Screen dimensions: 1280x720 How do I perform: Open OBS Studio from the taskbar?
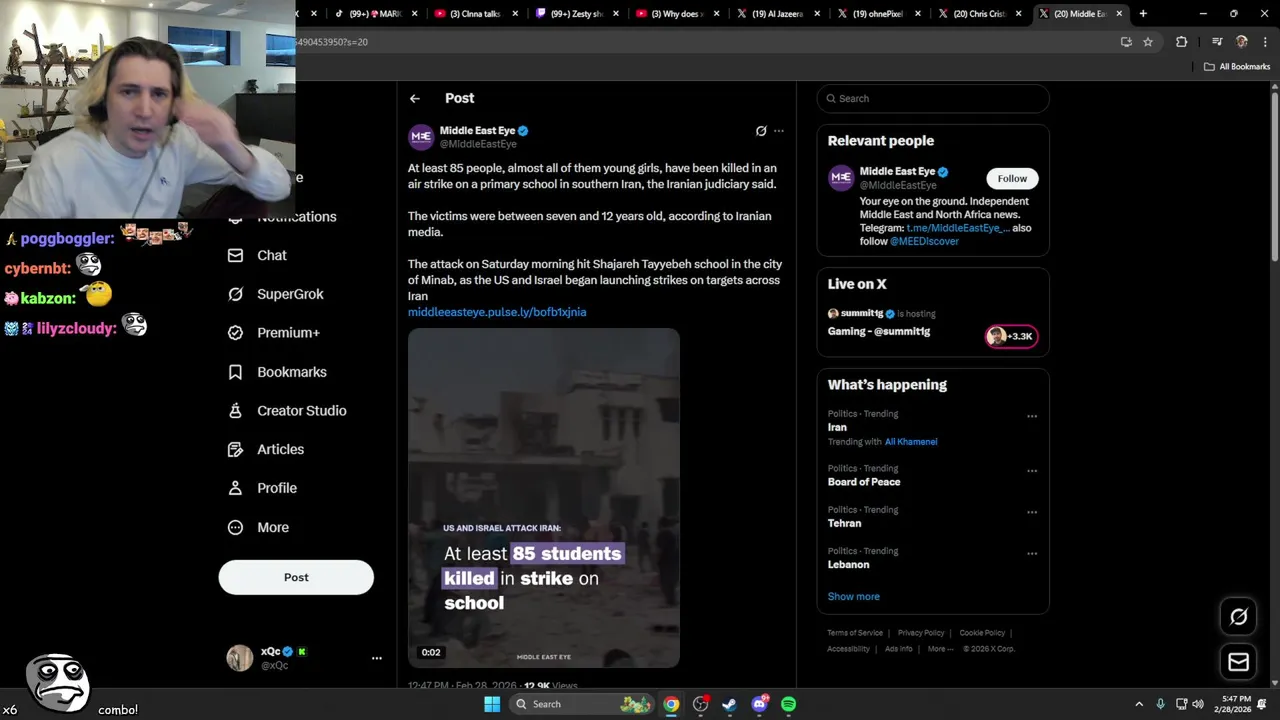click(x=701, y=704)
